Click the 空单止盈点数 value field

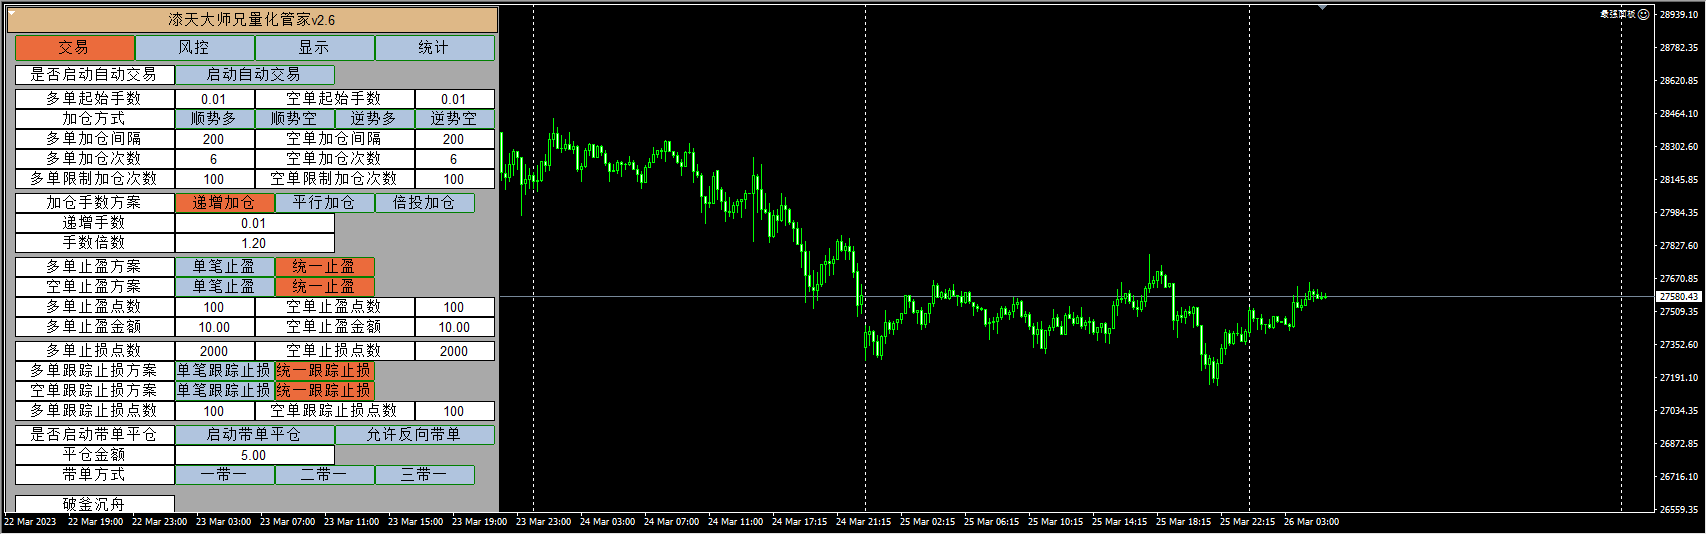(455, 307)
